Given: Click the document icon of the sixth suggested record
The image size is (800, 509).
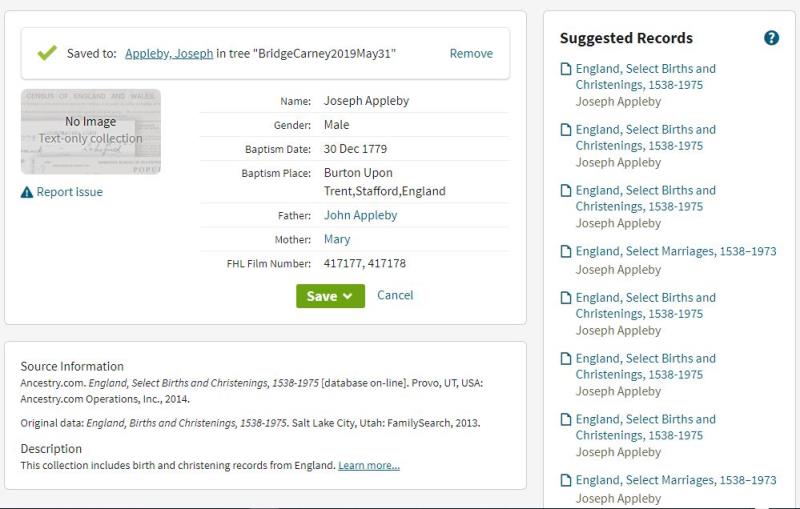Looking at the screenshot, I should (565, 359).
